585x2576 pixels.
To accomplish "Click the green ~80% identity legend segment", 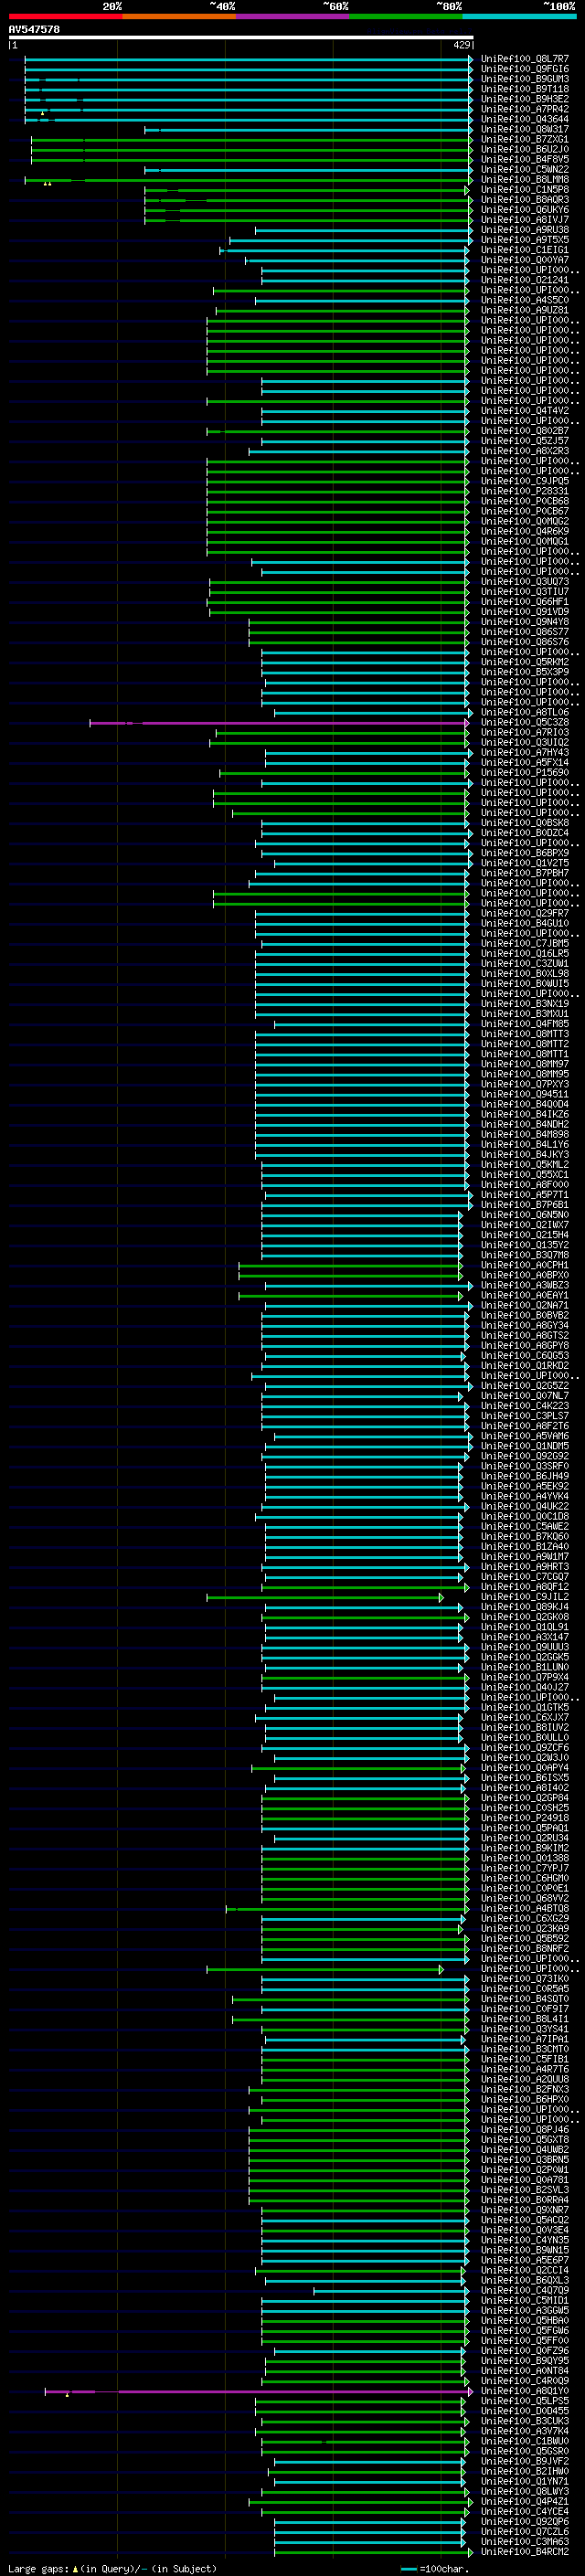I will click(406, 16).
